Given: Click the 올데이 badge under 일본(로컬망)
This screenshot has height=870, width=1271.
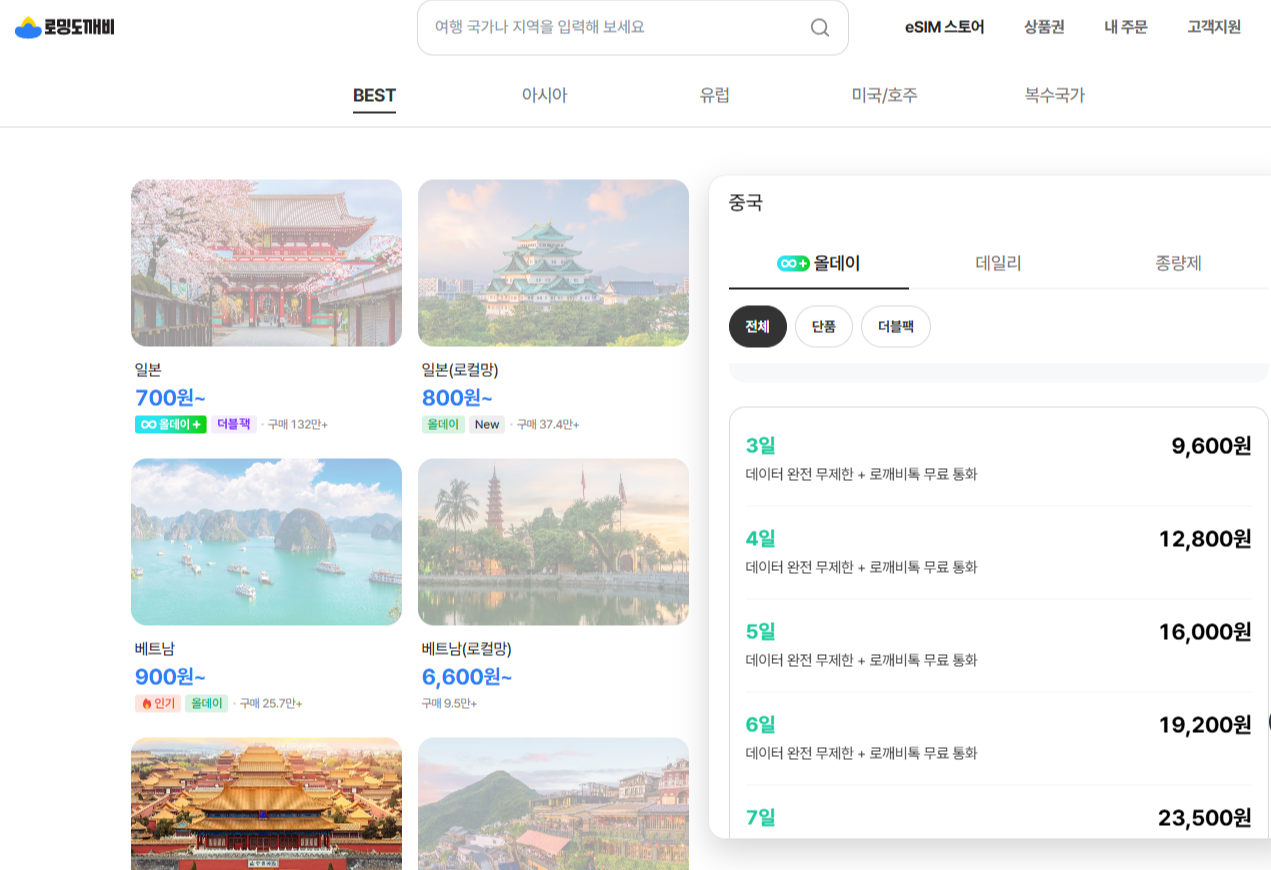Looking at the screenshot, I should coord(443,424).
